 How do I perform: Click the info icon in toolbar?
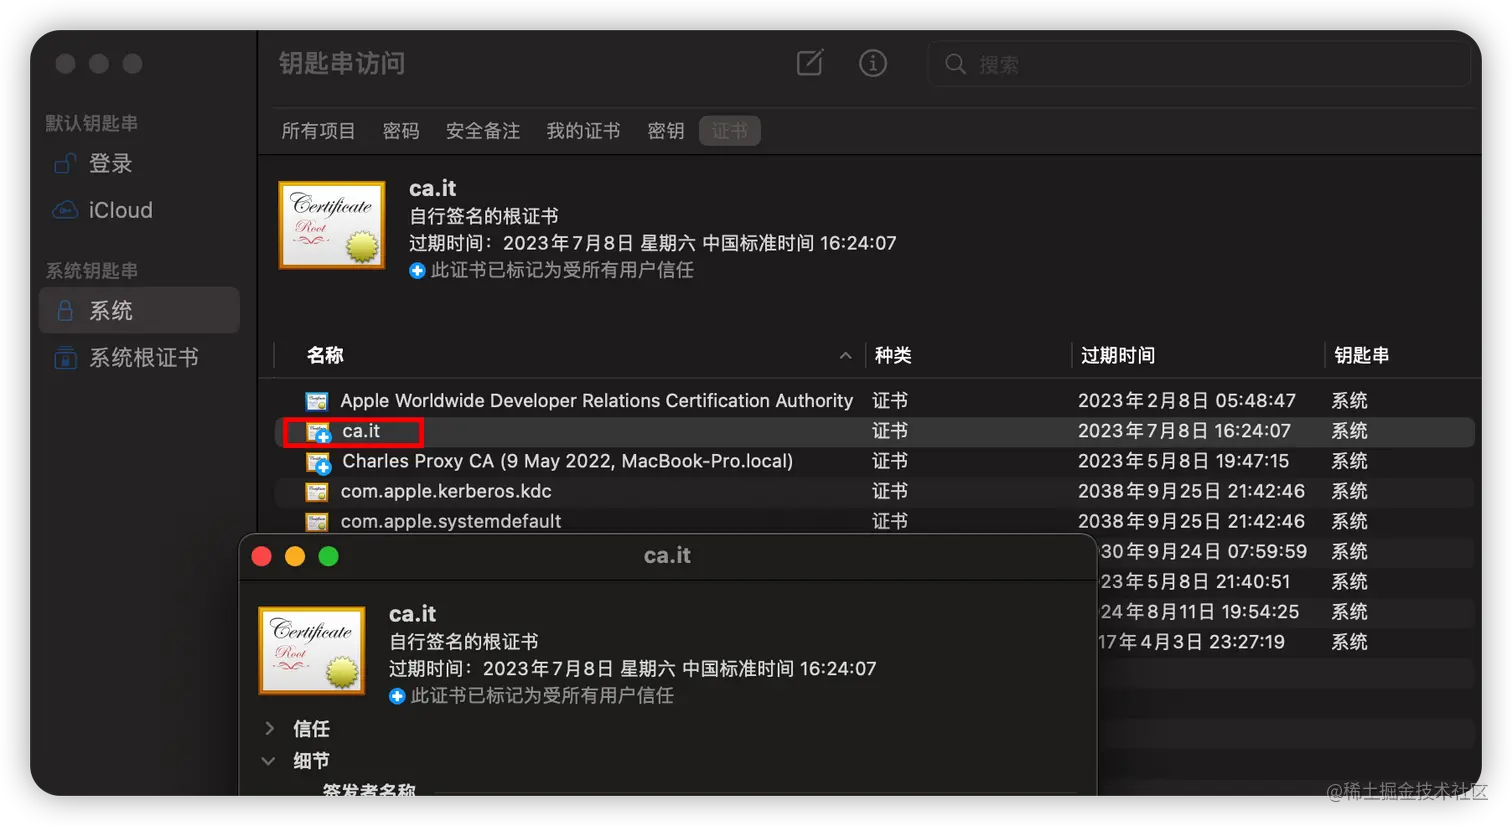tap(873, 63)
